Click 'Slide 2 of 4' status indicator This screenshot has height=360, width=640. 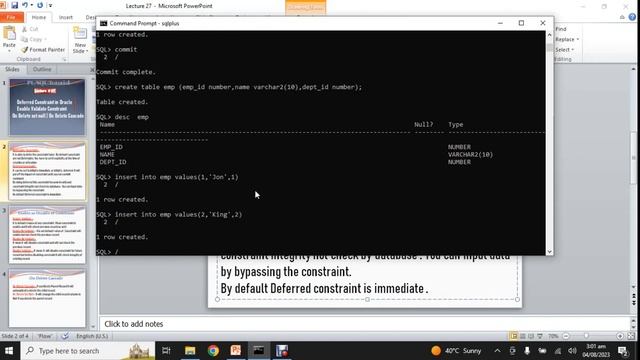coord(15,336)
